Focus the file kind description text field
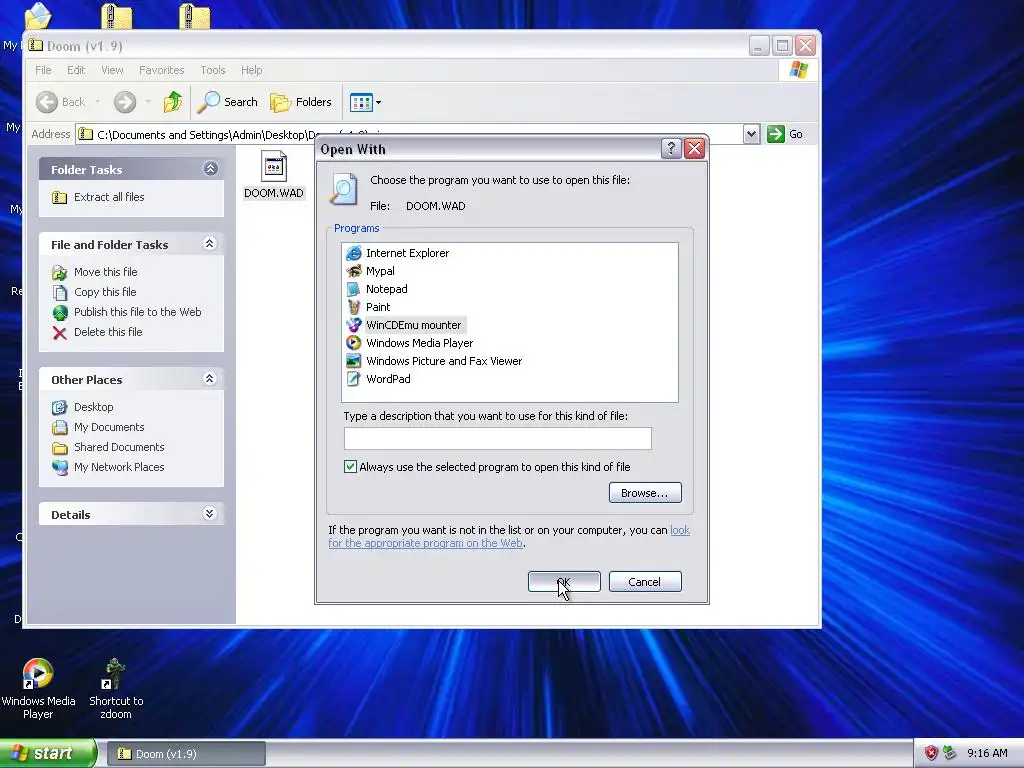The image size is (1024, 768). tap(498, 438)
